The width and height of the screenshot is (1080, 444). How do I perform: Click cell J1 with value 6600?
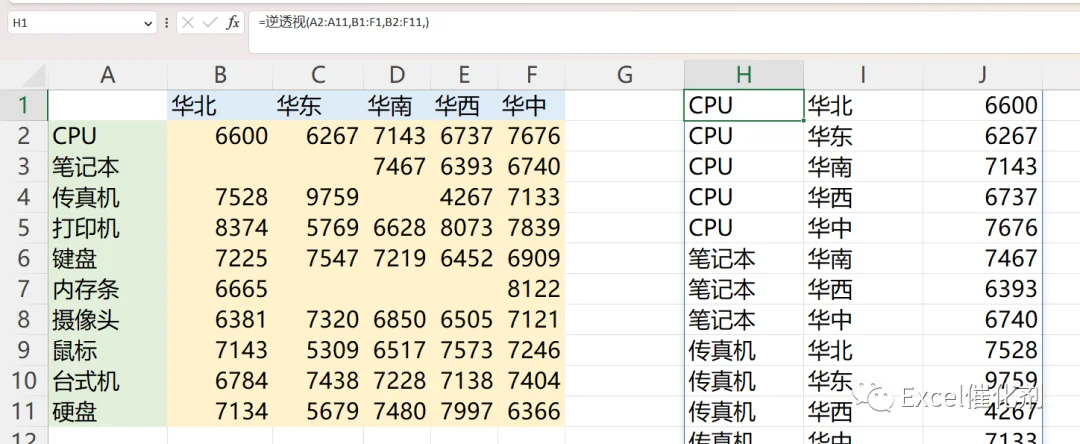click(x=982, y=105)
